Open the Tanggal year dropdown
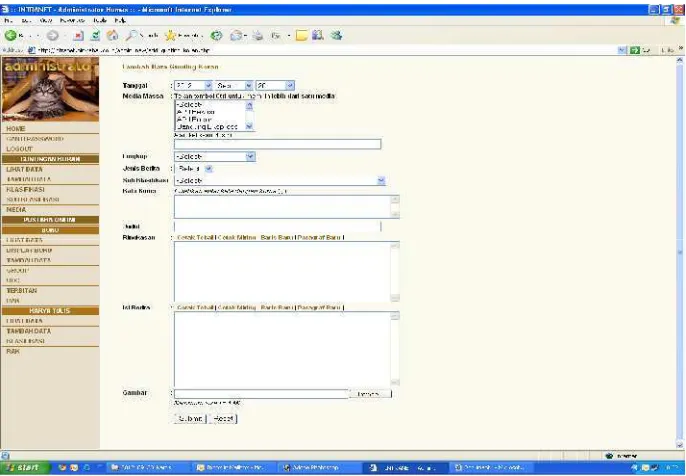Image resolution: width=686 pixels, height=476 pixels. pyautogui.click(x=193, y=86)
